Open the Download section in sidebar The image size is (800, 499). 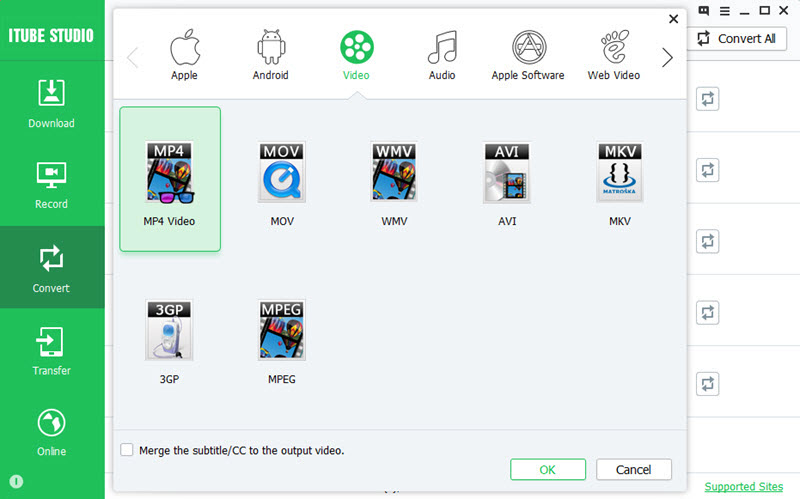coord(52,104)
